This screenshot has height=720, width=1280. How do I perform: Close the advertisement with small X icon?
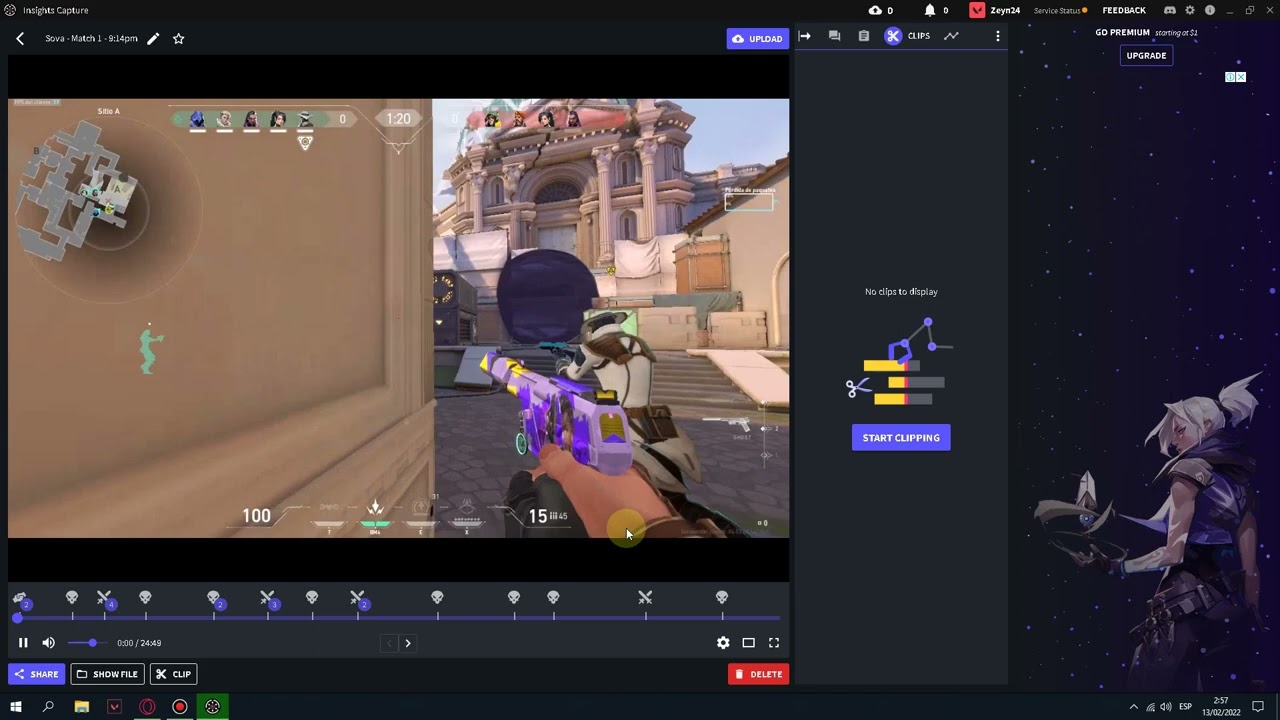pyautogui.click(x=1241, y=77)
